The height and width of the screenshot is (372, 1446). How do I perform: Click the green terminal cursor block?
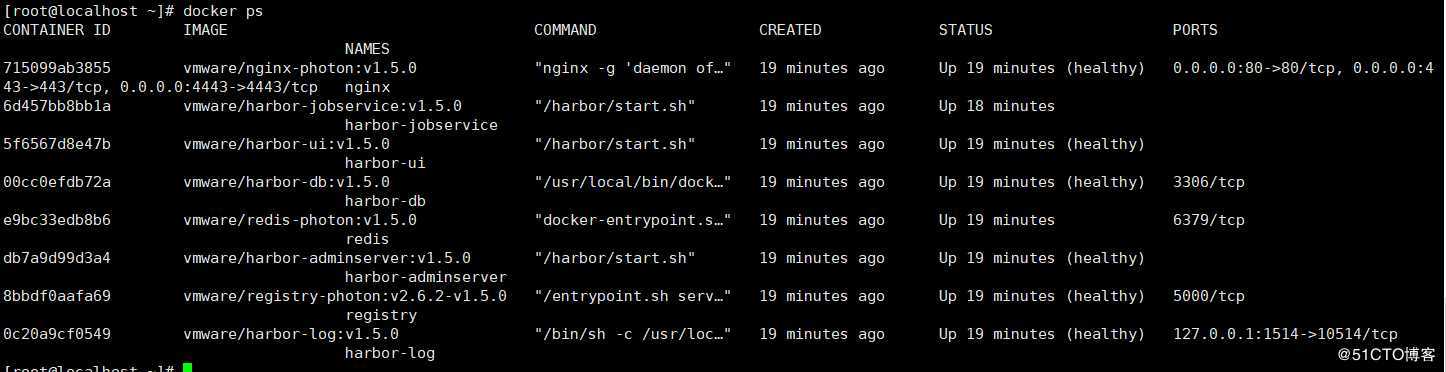[x=187, y=368]
